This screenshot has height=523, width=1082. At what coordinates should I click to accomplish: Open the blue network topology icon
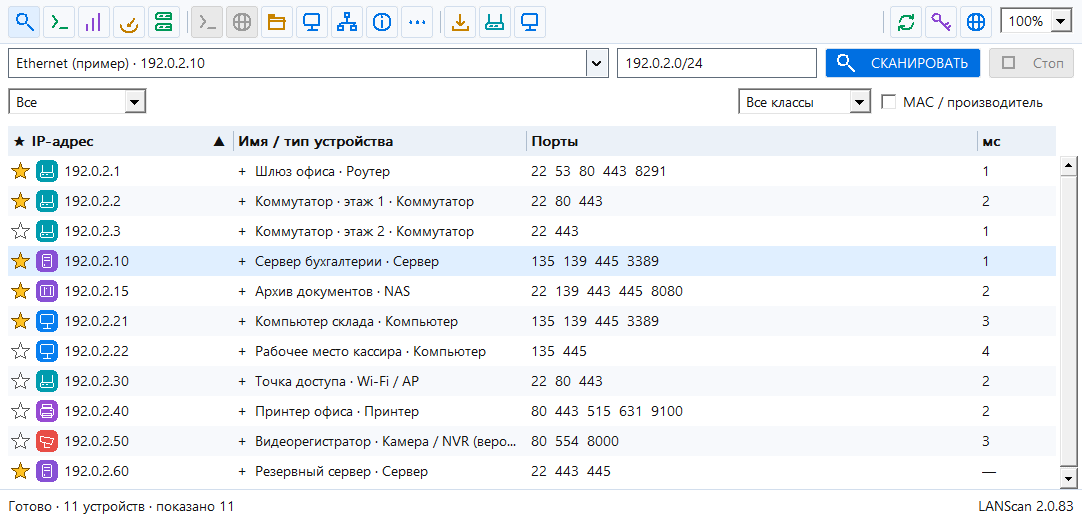tap(347, 22)
